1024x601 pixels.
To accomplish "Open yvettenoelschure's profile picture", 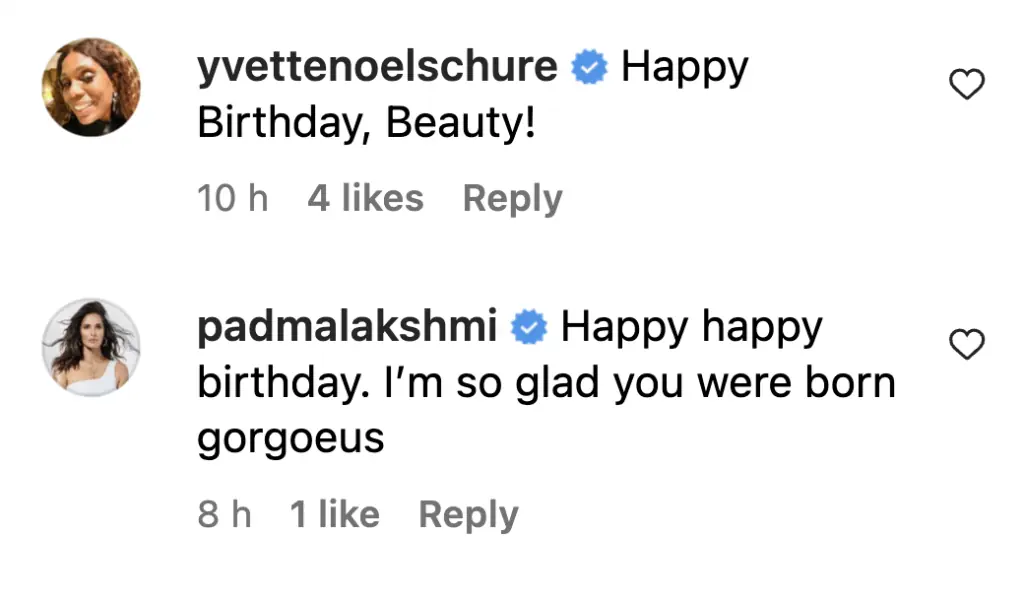I will [x=91, y=87].
